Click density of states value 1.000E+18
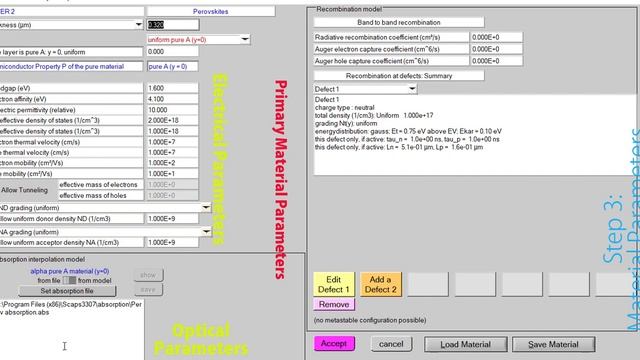Screen dimensions: 640x360 click(172, 131)
